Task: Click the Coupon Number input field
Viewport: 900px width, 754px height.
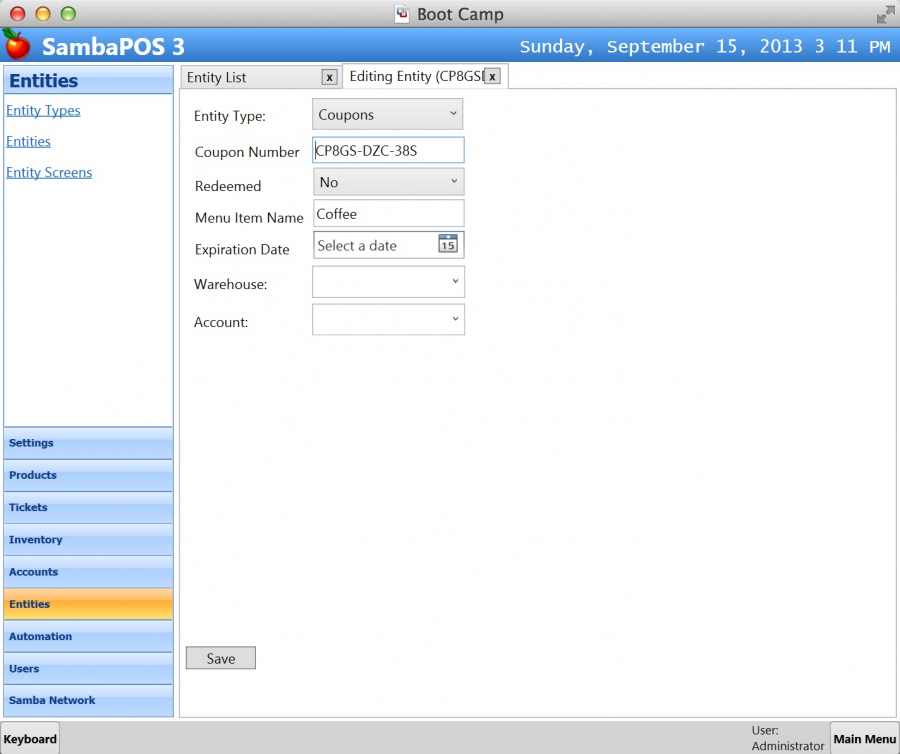Action: click(x=388, y=150)
